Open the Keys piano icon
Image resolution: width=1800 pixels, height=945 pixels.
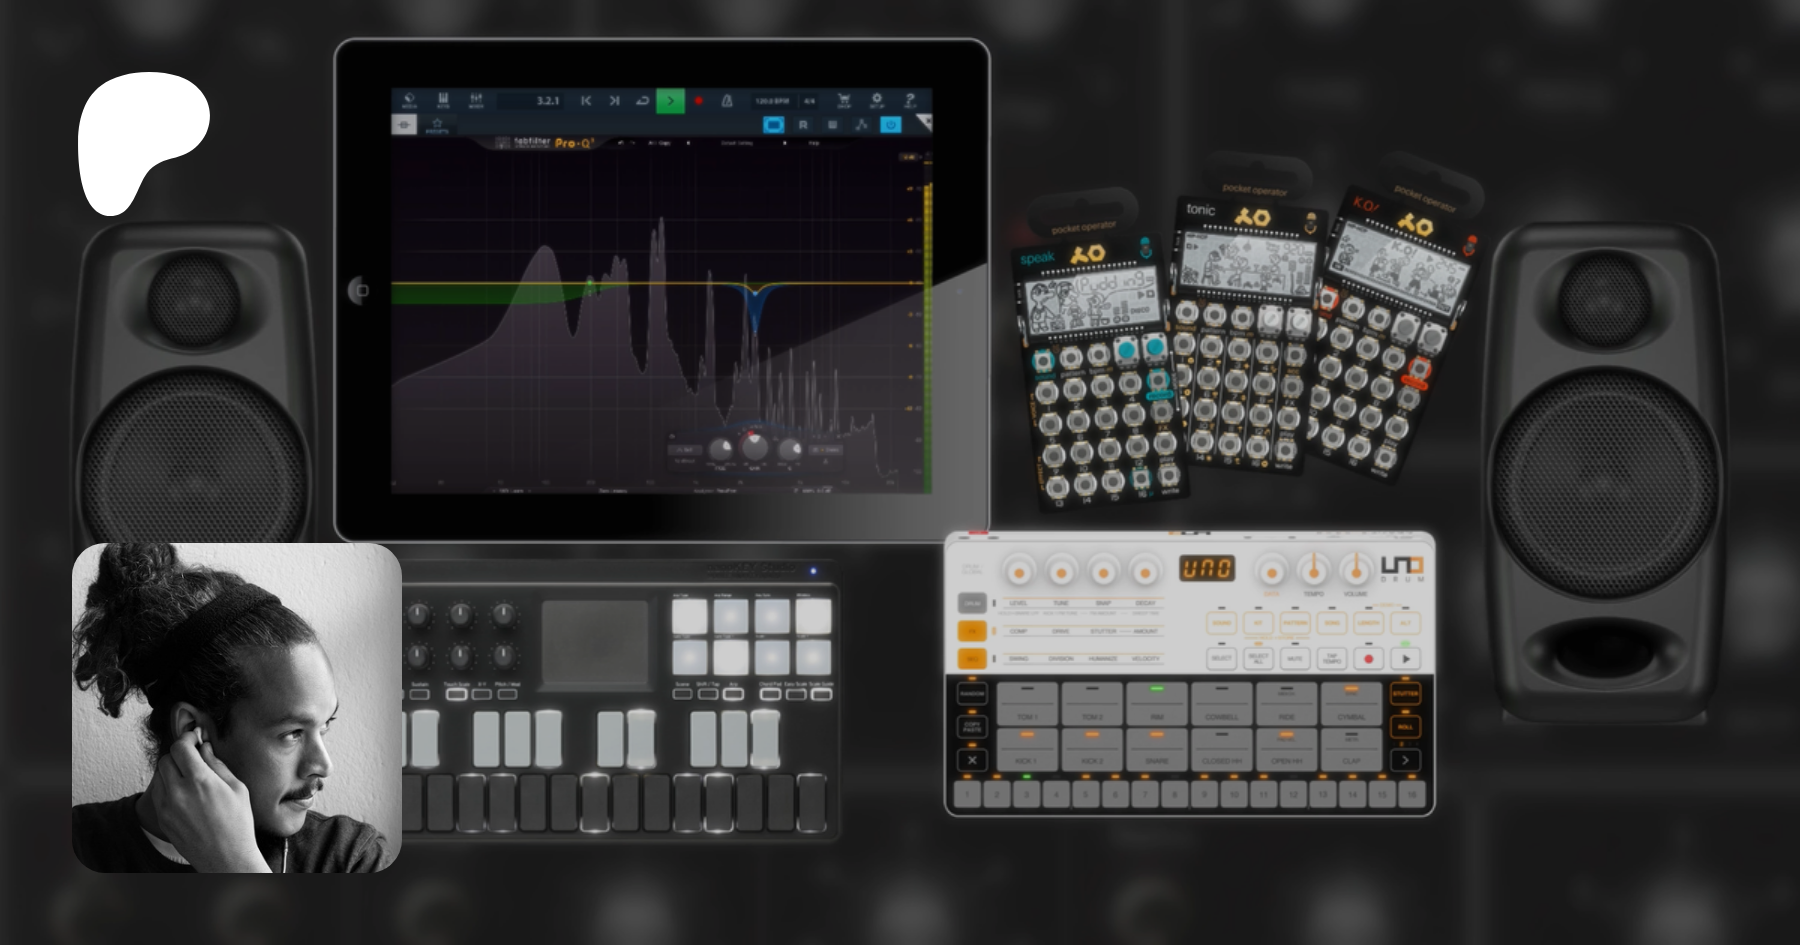tap(443, 101)
